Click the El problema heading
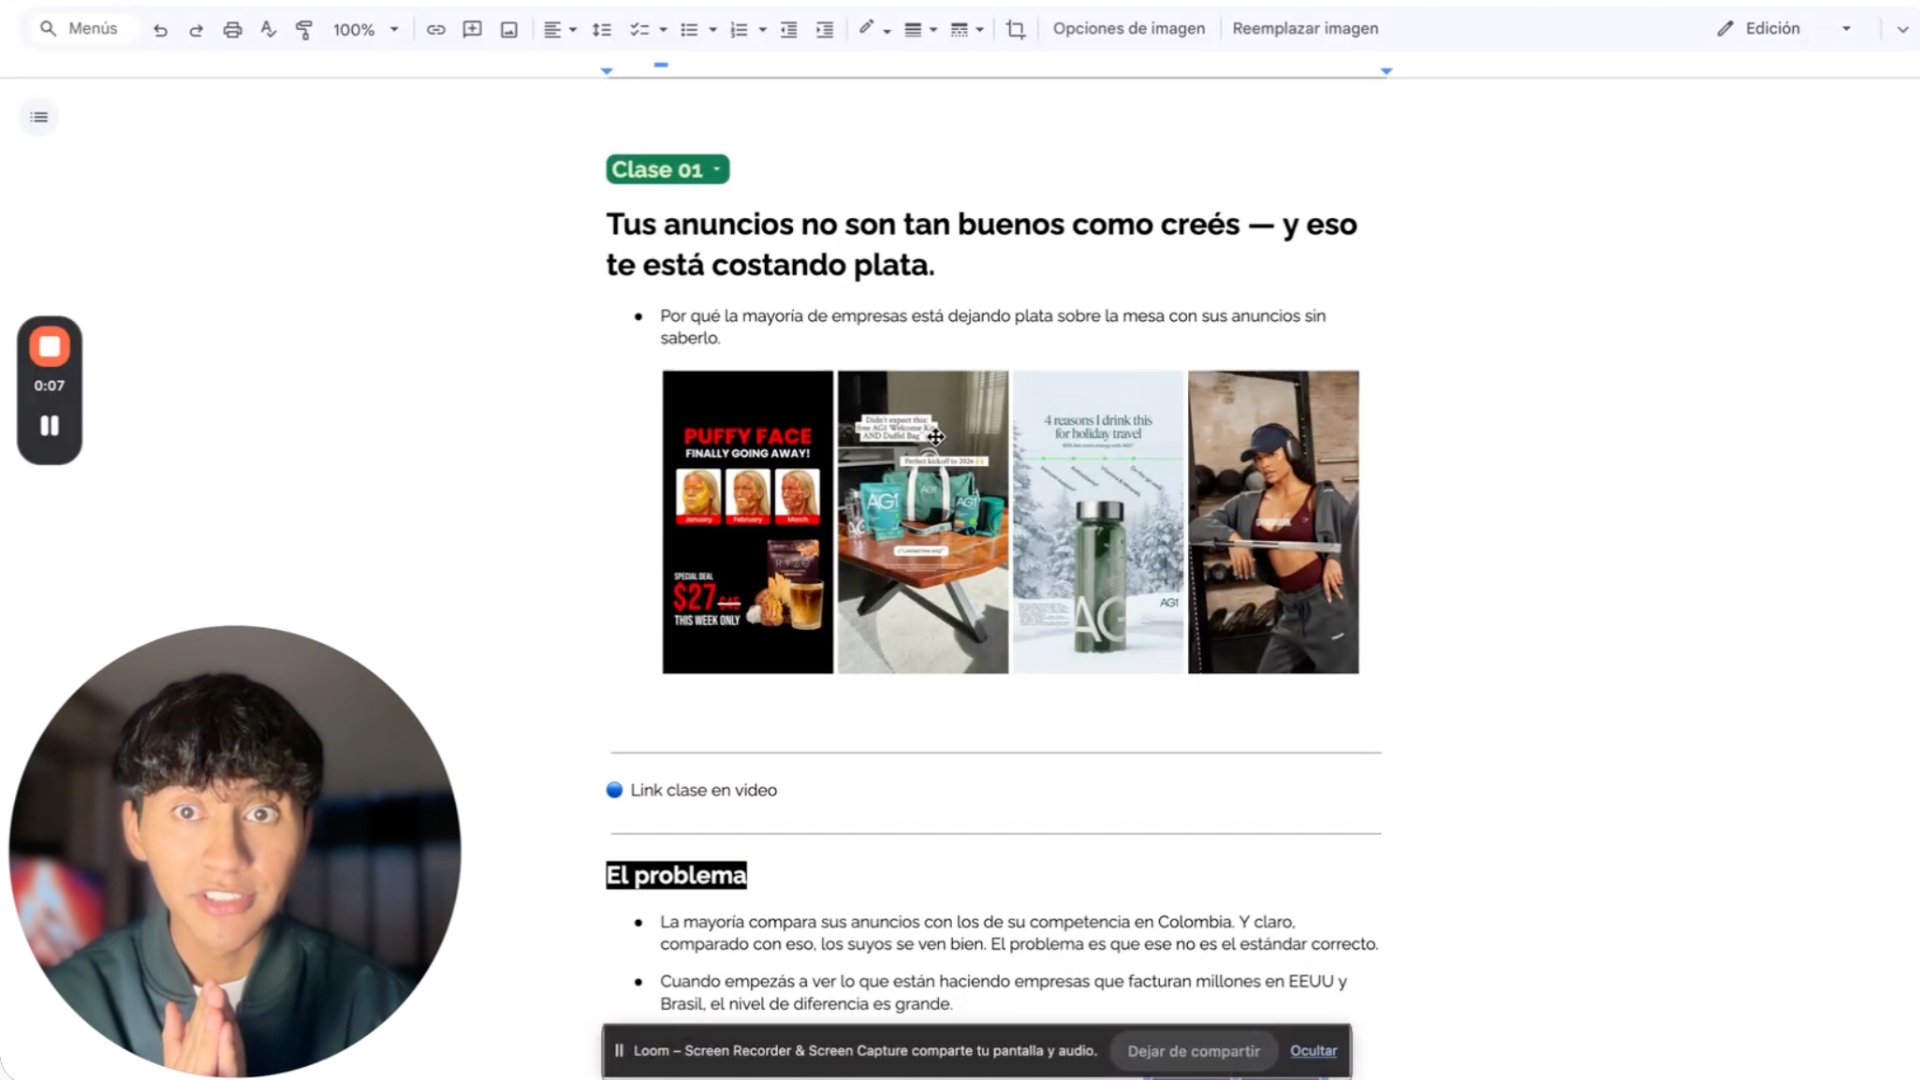The width and height of the screenshot is (1920, 1080). pyautogui.click(x=676, y=875)
